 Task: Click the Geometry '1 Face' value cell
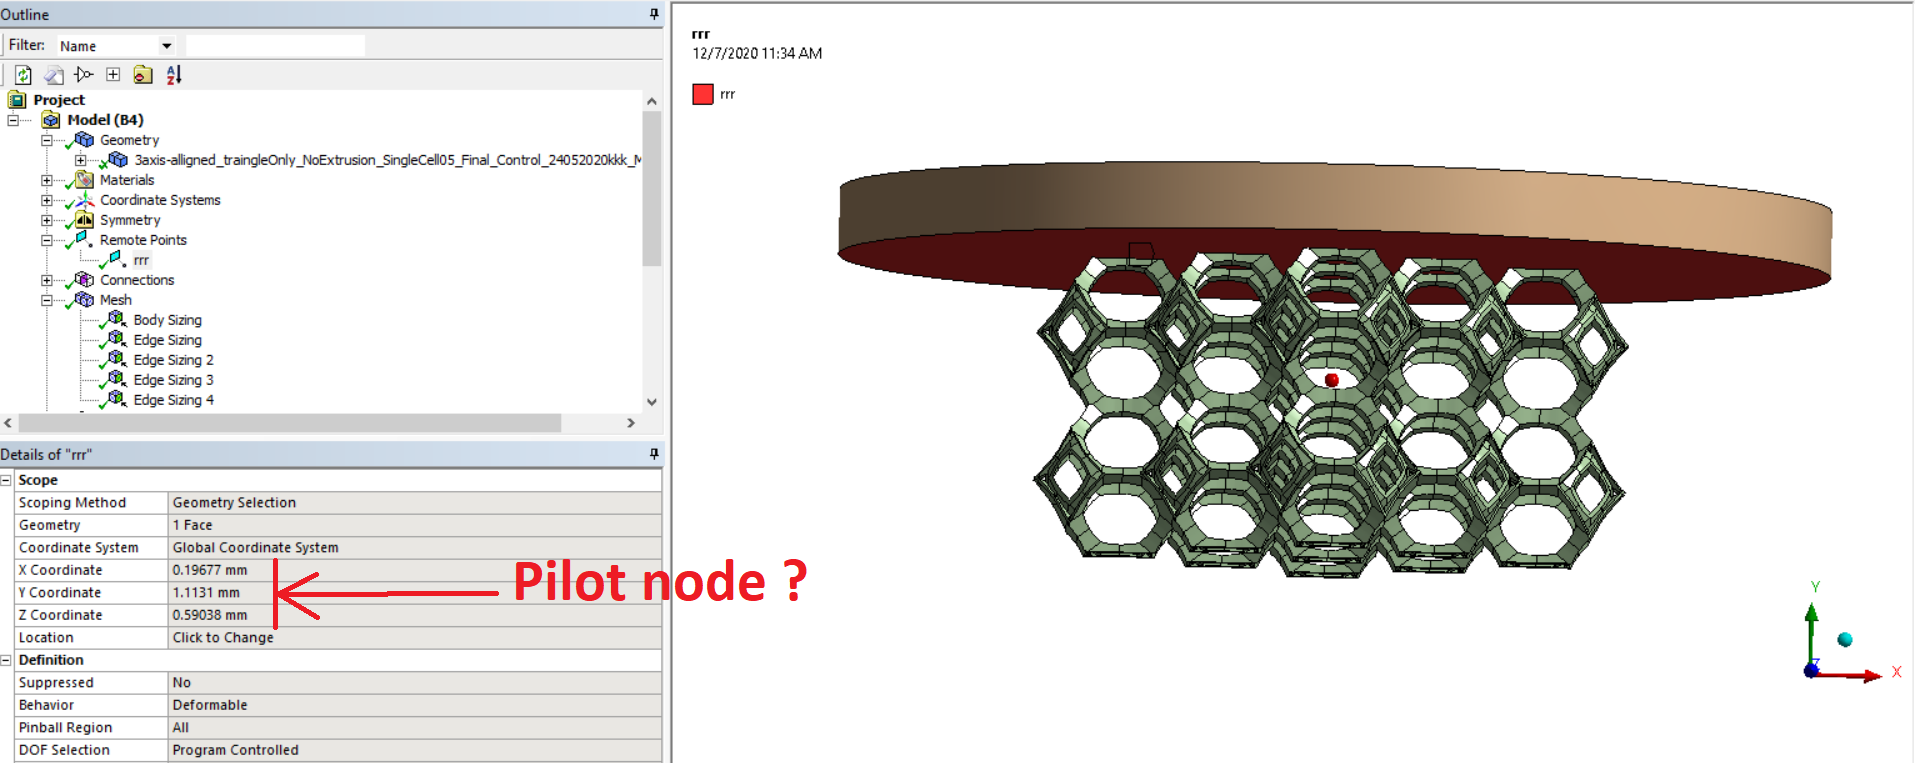[415, 525]
